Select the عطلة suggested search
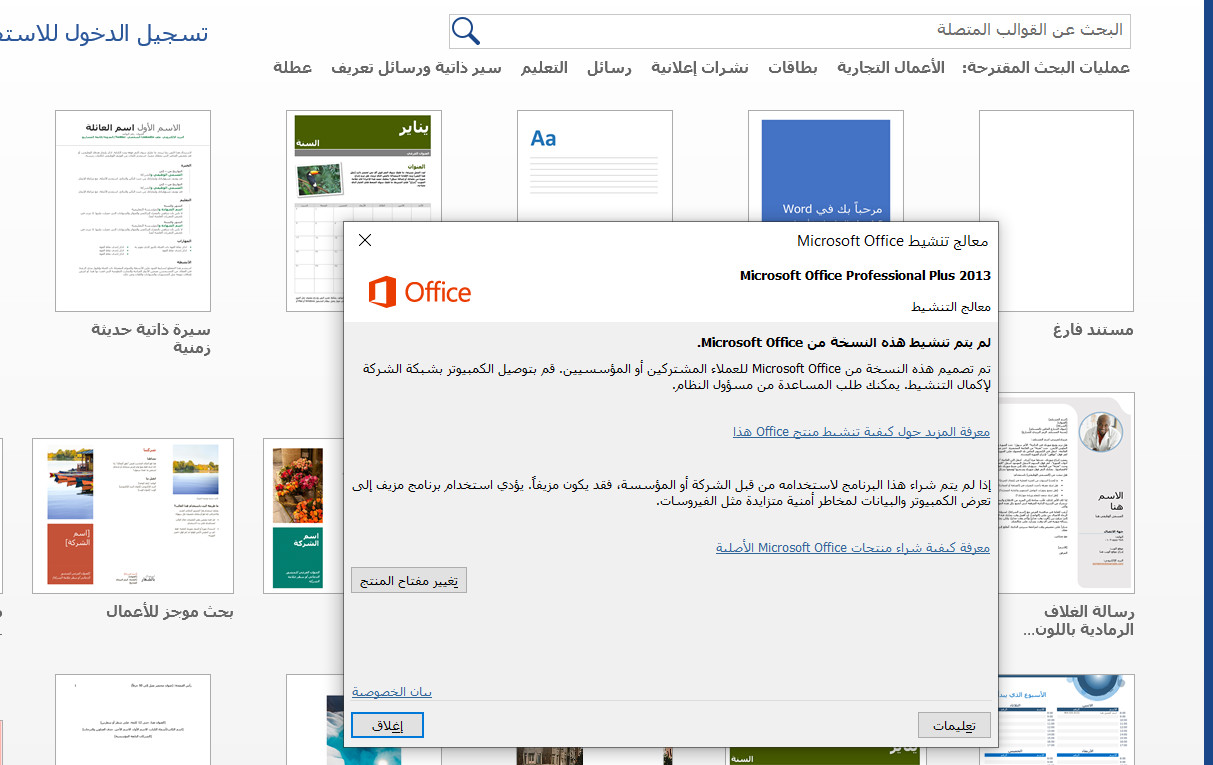This screenshot has height=765, width=1213. pos(293,68)
